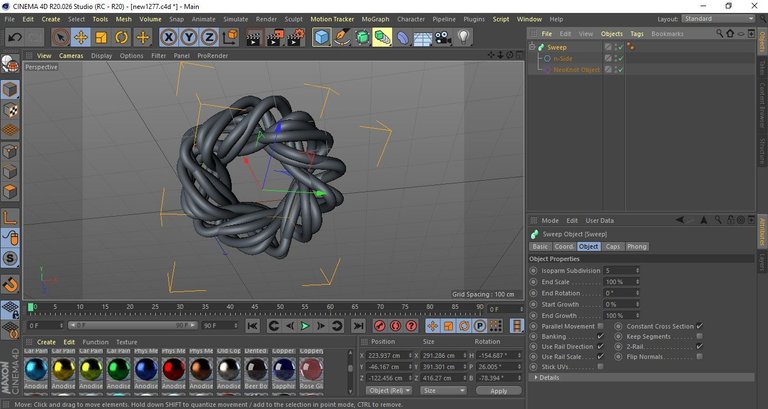Switch to the Caps tab

pyautogui.click(x=613, y=246)
